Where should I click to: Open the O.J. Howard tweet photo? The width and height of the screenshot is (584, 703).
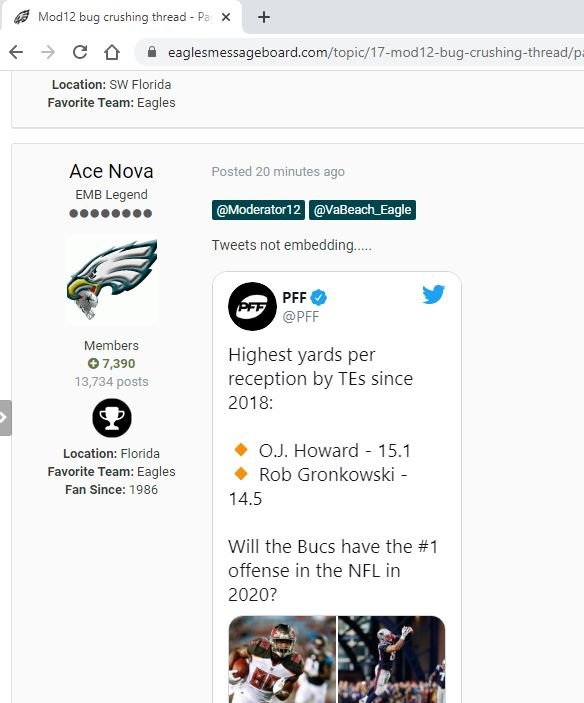(282, 659)
